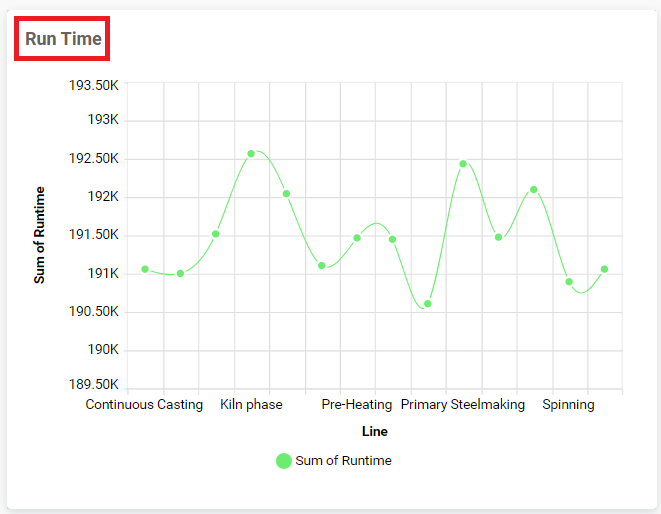Click the 192K y-axis tick label
The width and height of the screenshot is (661, 514).
point(103,197)
